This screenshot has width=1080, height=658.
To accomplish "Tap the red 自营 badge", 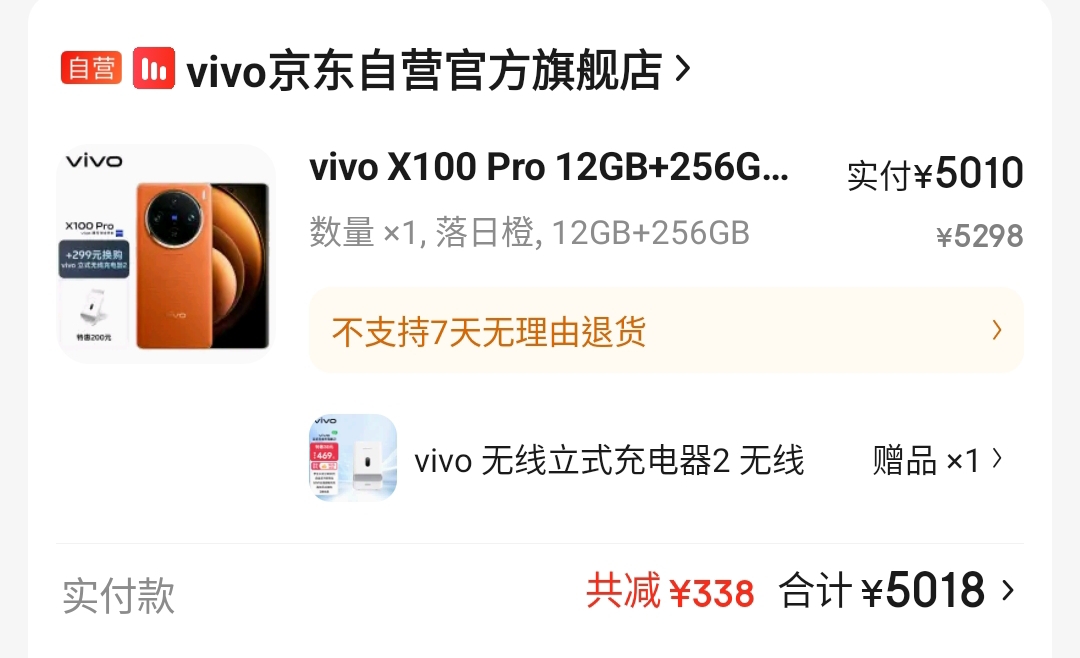I will (91, 68).
